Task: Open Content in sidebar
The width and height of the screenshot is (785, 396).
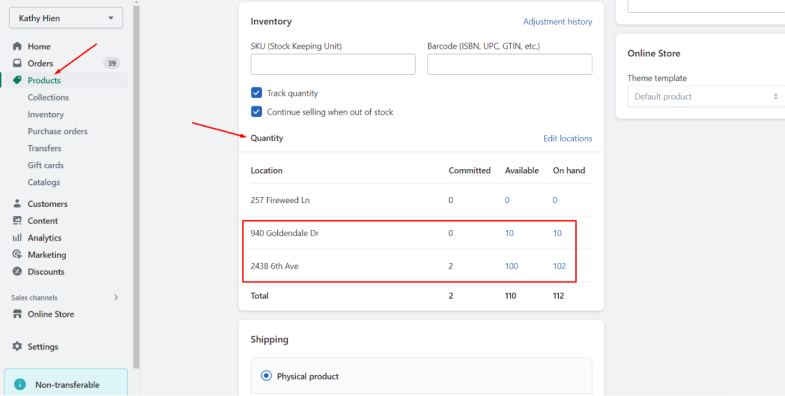Action: click(43, 221)
